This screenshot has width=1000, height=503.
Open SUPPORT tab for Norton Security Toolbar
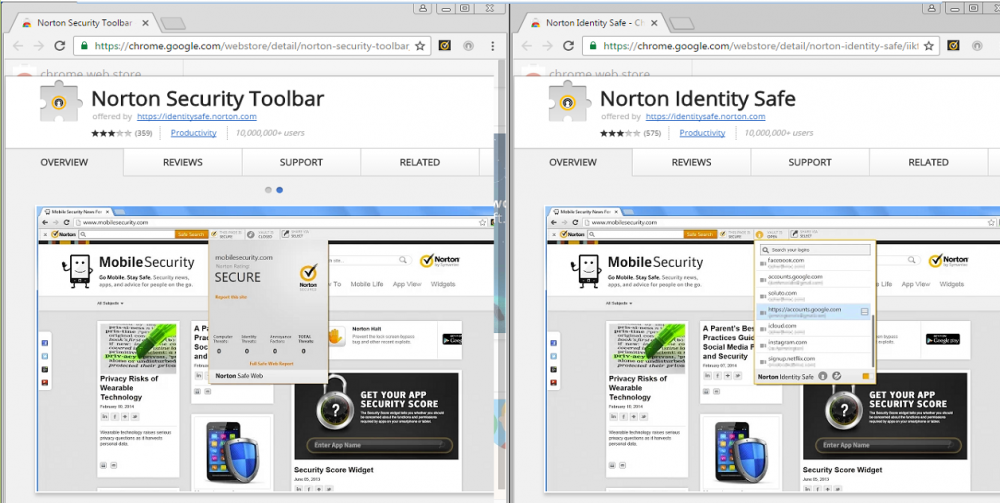click(301, 163)
